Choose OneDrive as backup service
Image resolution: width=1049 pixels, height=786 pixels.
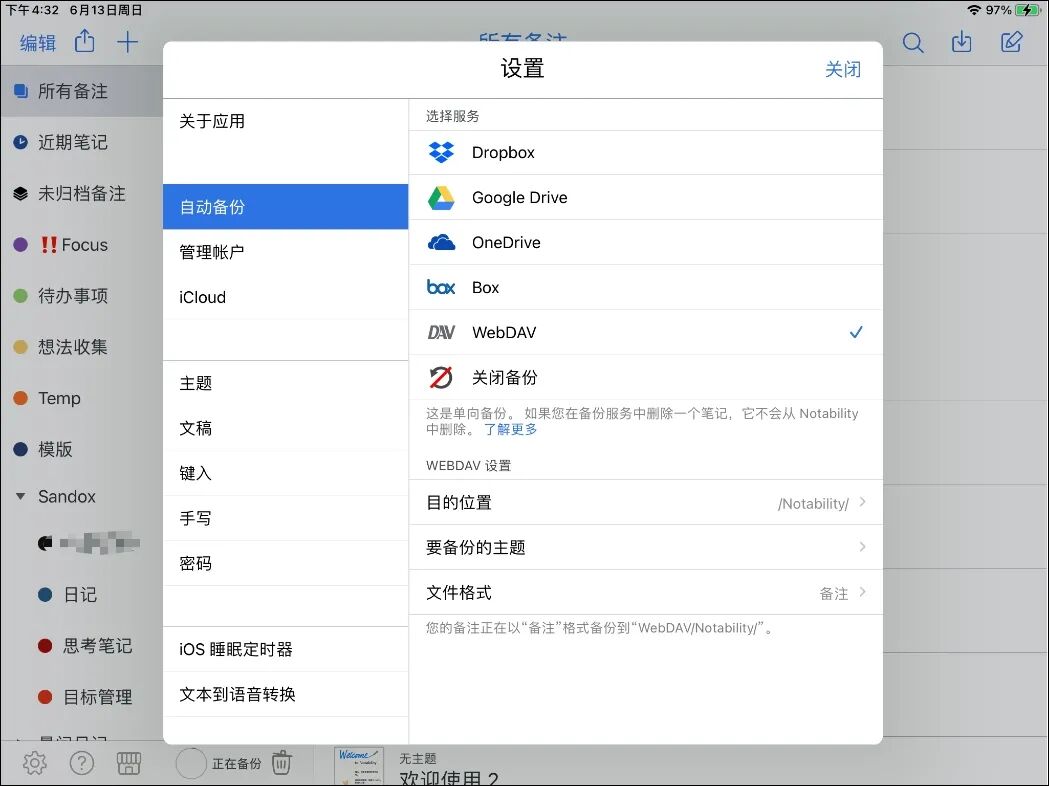(646, 242)
